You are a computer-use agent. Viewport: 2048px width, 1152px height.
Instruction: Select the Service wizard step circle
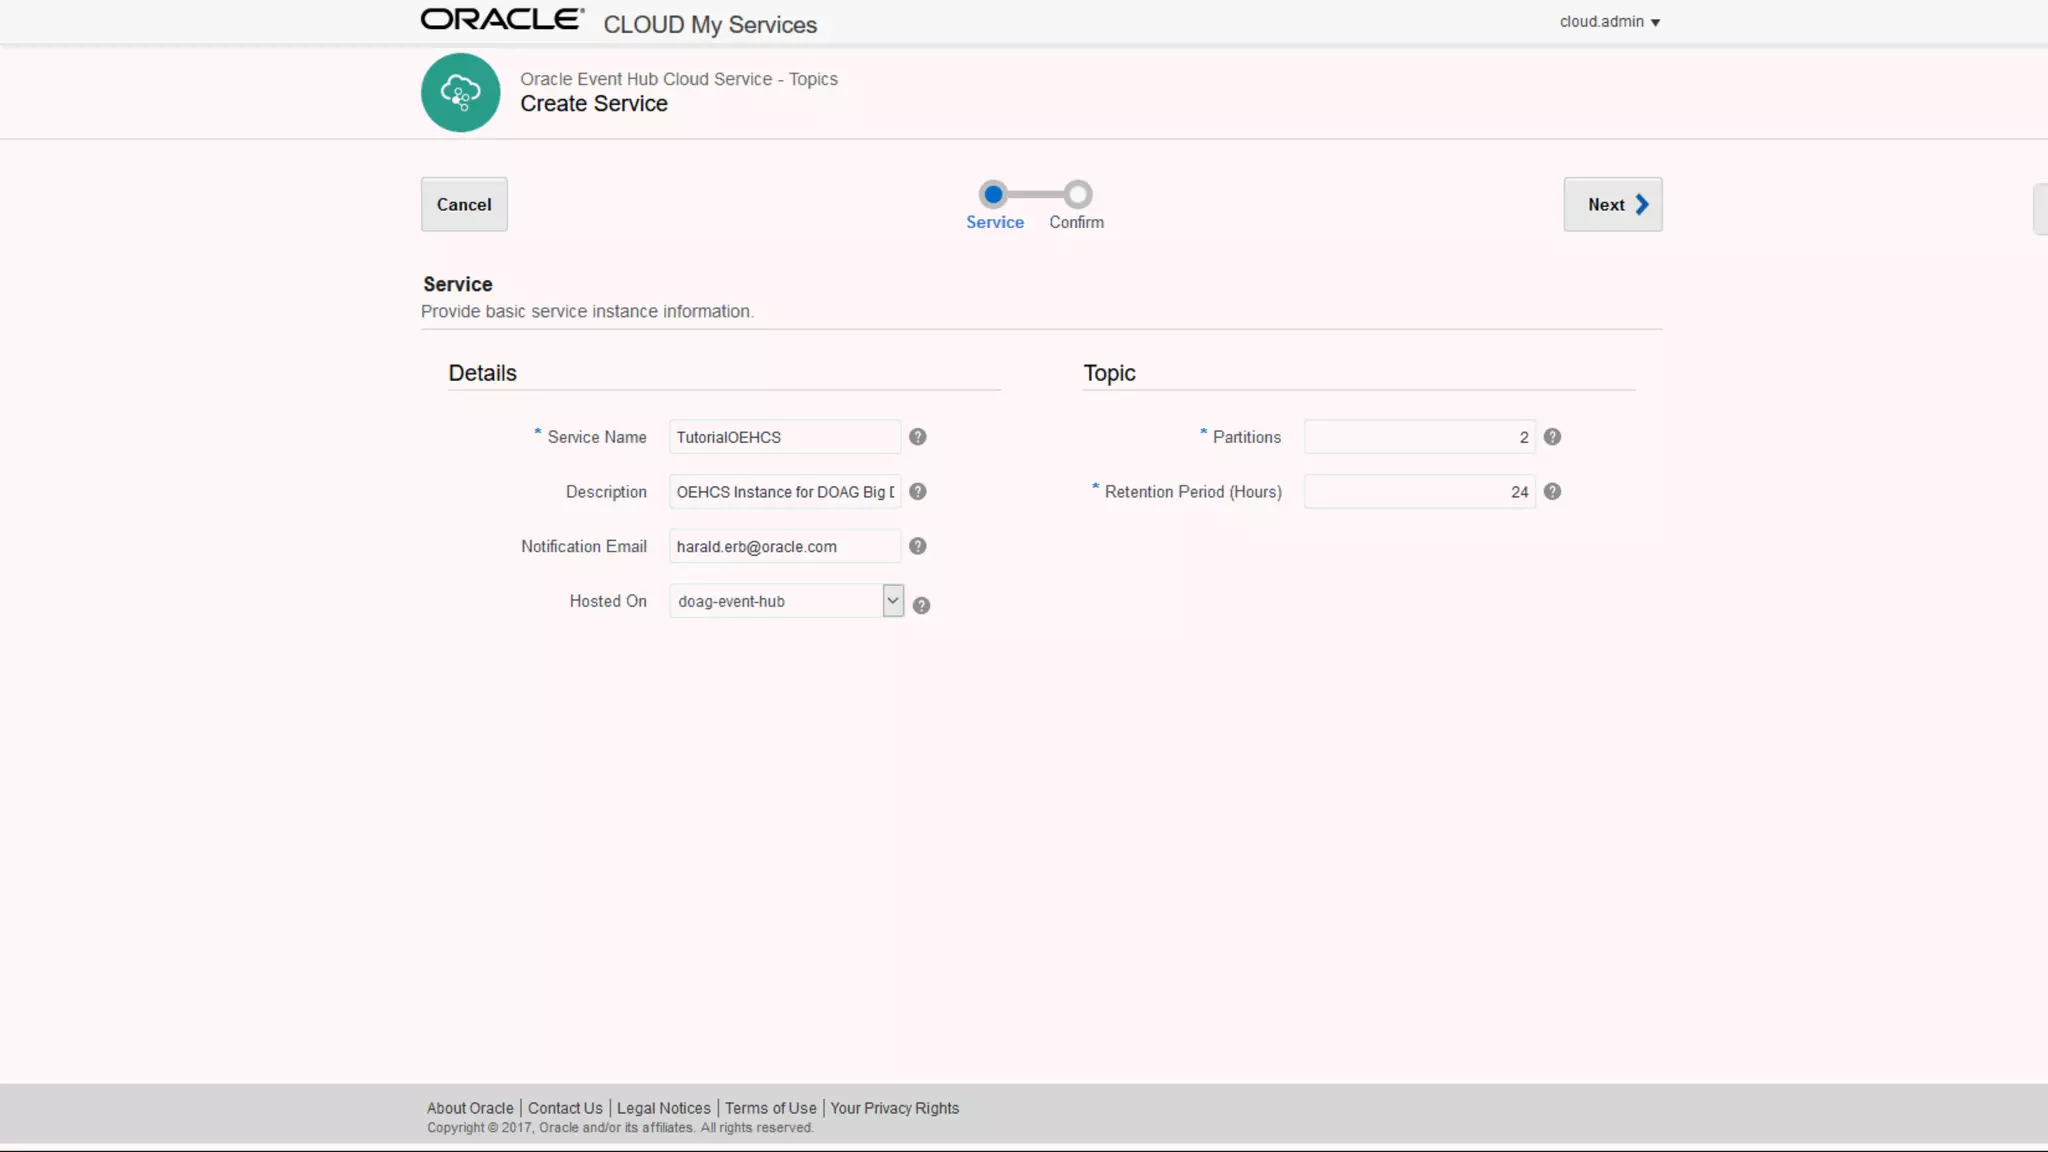993,194
